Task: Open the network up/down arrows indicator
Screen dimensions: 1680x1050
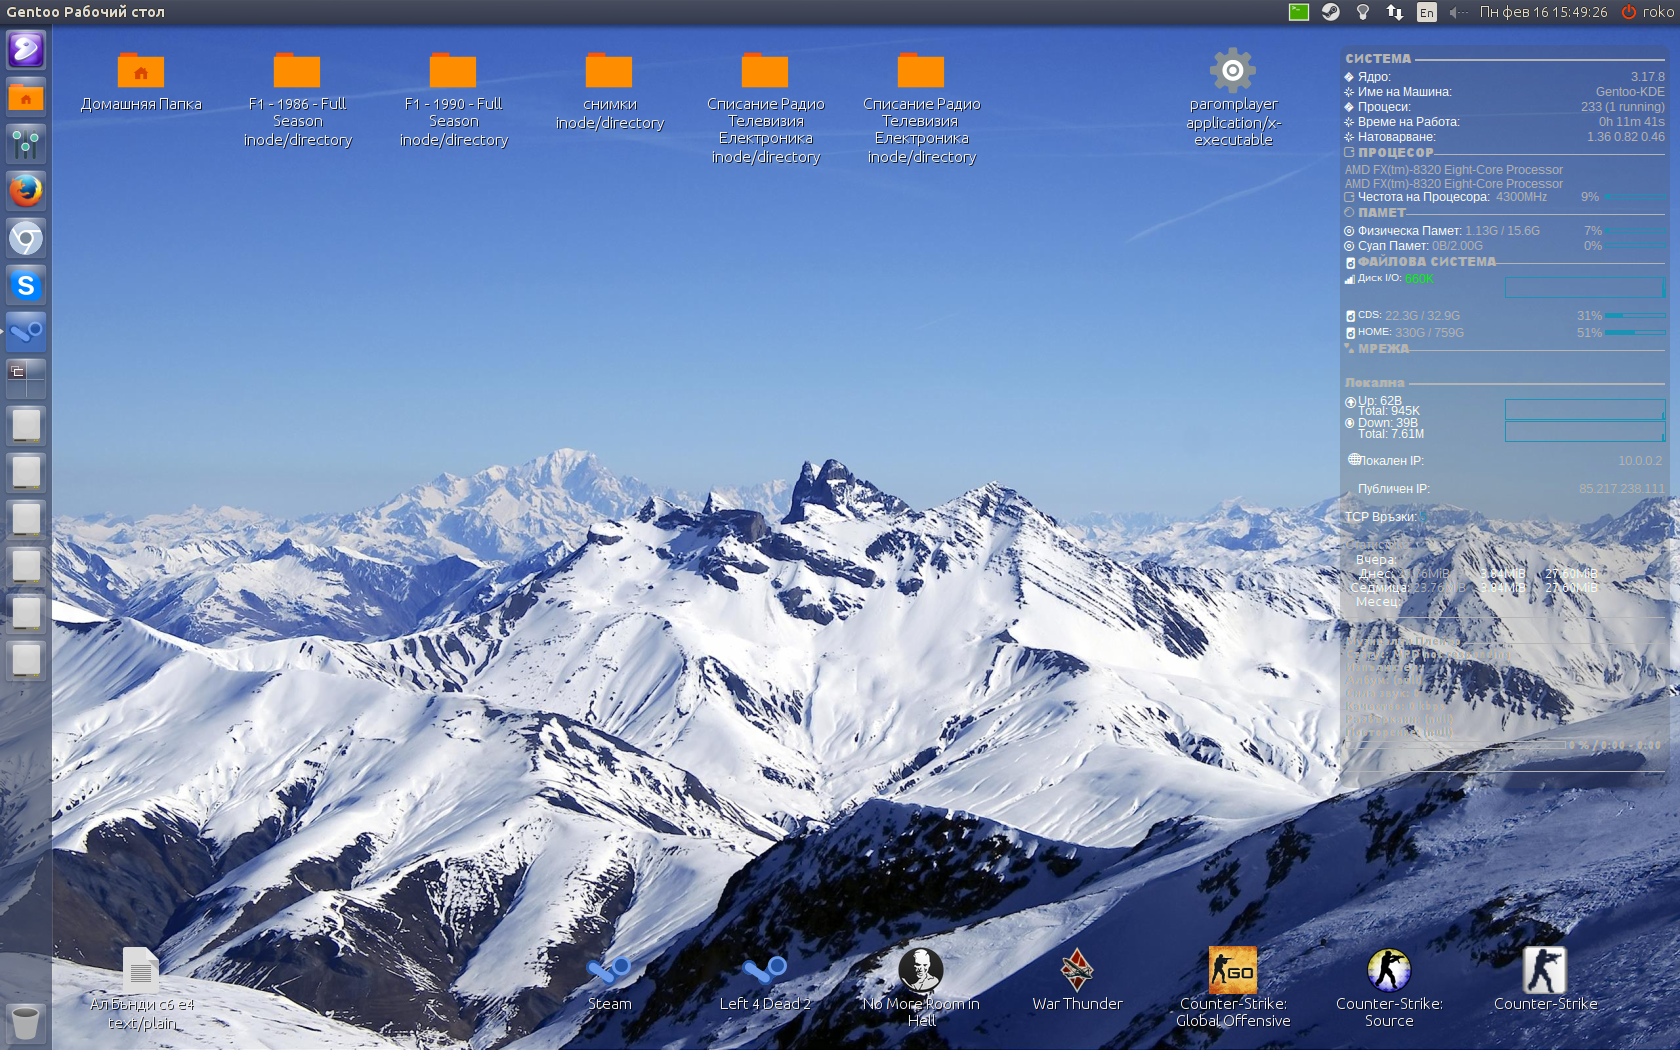Action: click(x=1394, y=12)
